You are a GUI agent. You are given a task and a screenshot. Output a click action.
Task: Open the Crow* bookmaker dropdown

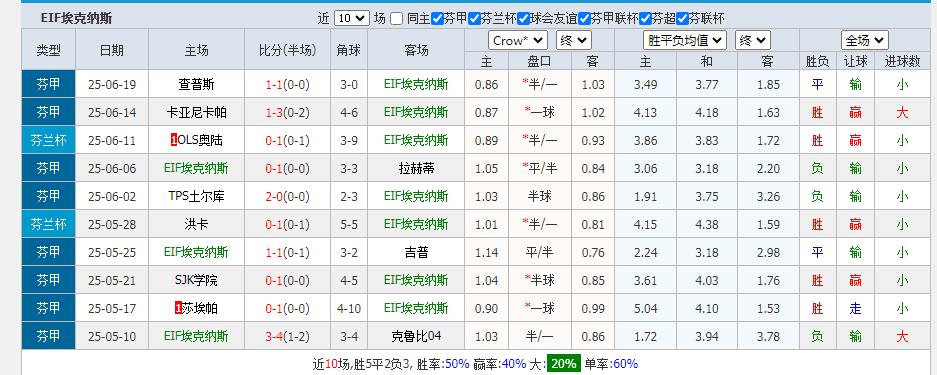[518, 41]
